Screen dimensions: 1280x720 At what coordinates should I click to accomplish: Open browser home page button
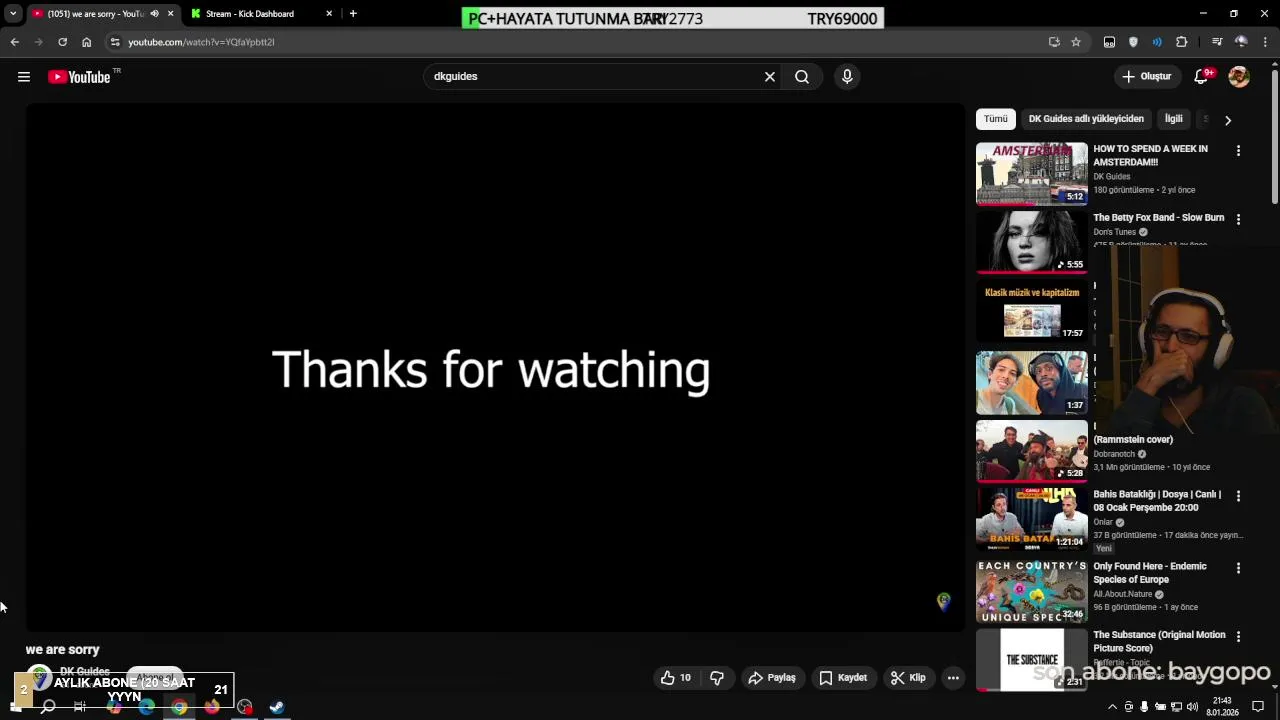[x=87, y=42]
